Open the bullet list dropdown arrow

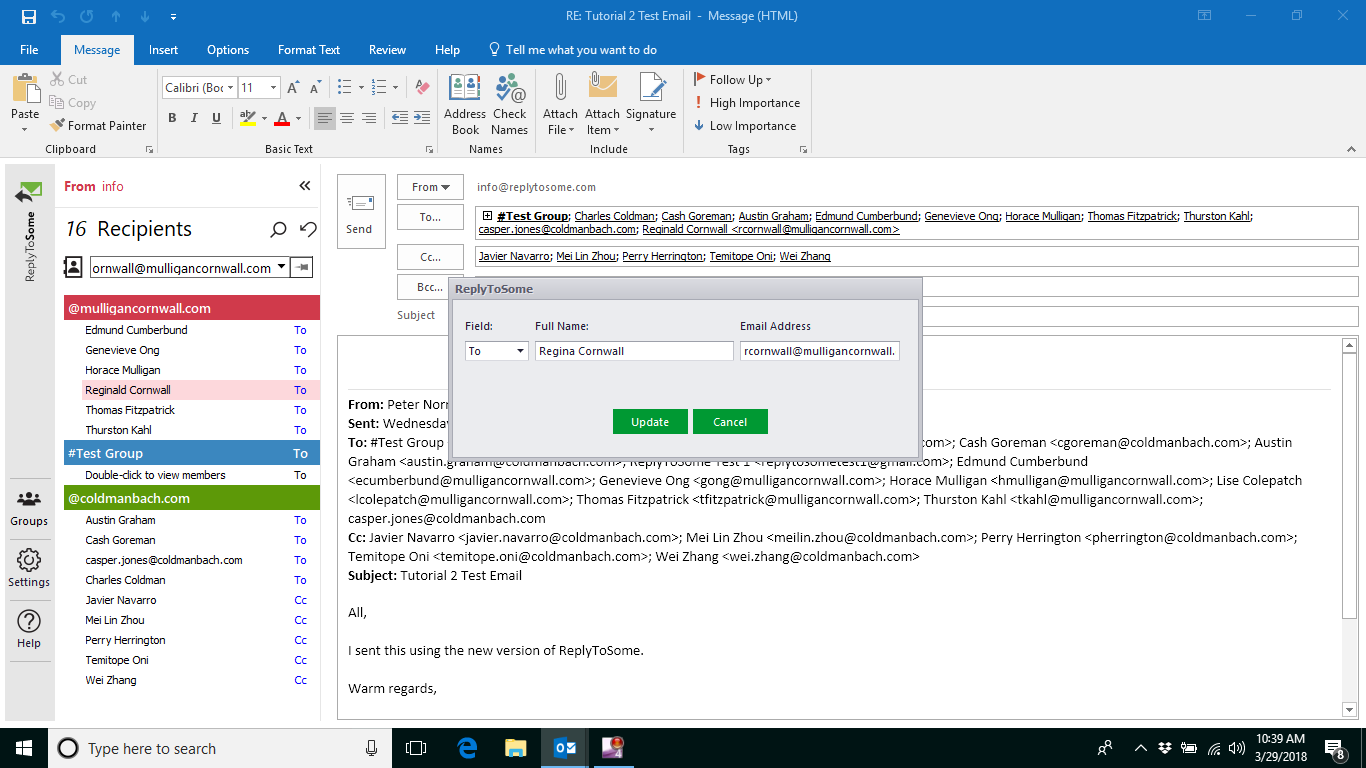tap(362, 88)
